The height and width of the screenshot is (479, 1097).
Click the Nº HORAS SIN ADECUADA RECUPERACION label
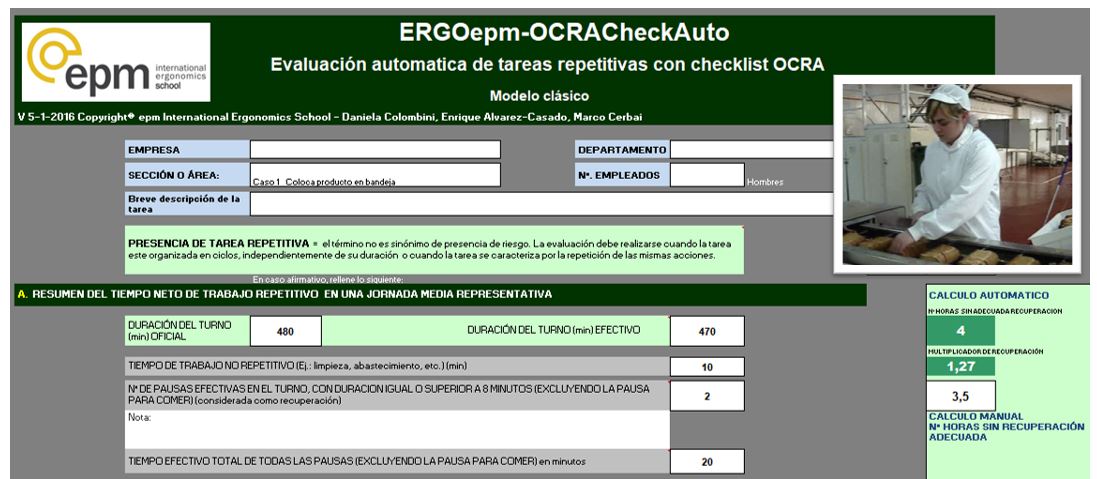pyautogui.click(x=995, y=310)
